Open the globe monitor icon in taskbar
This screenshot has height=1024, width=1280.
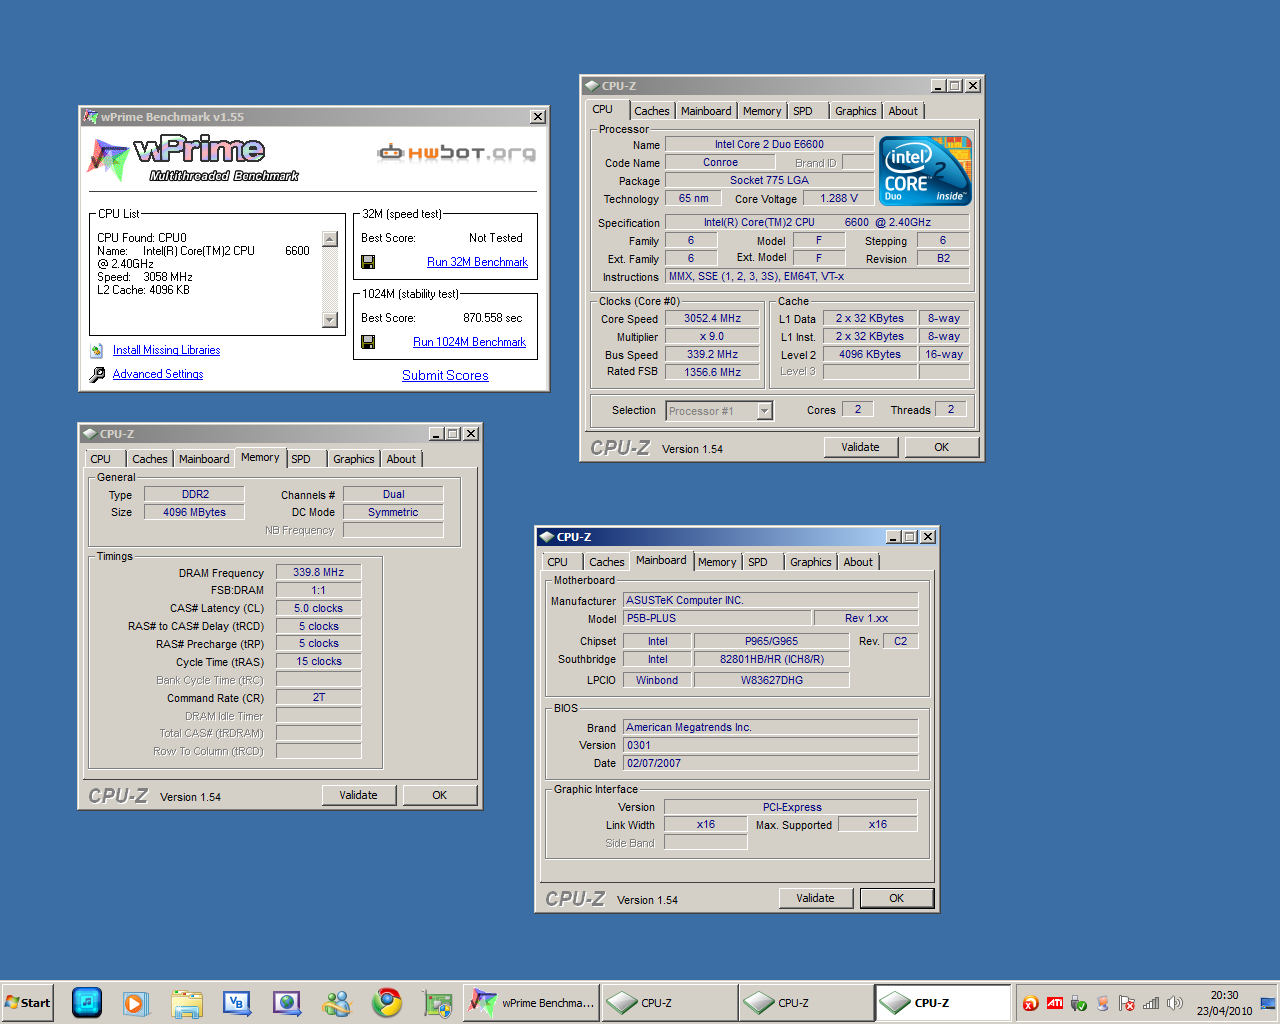point(287,1003)
